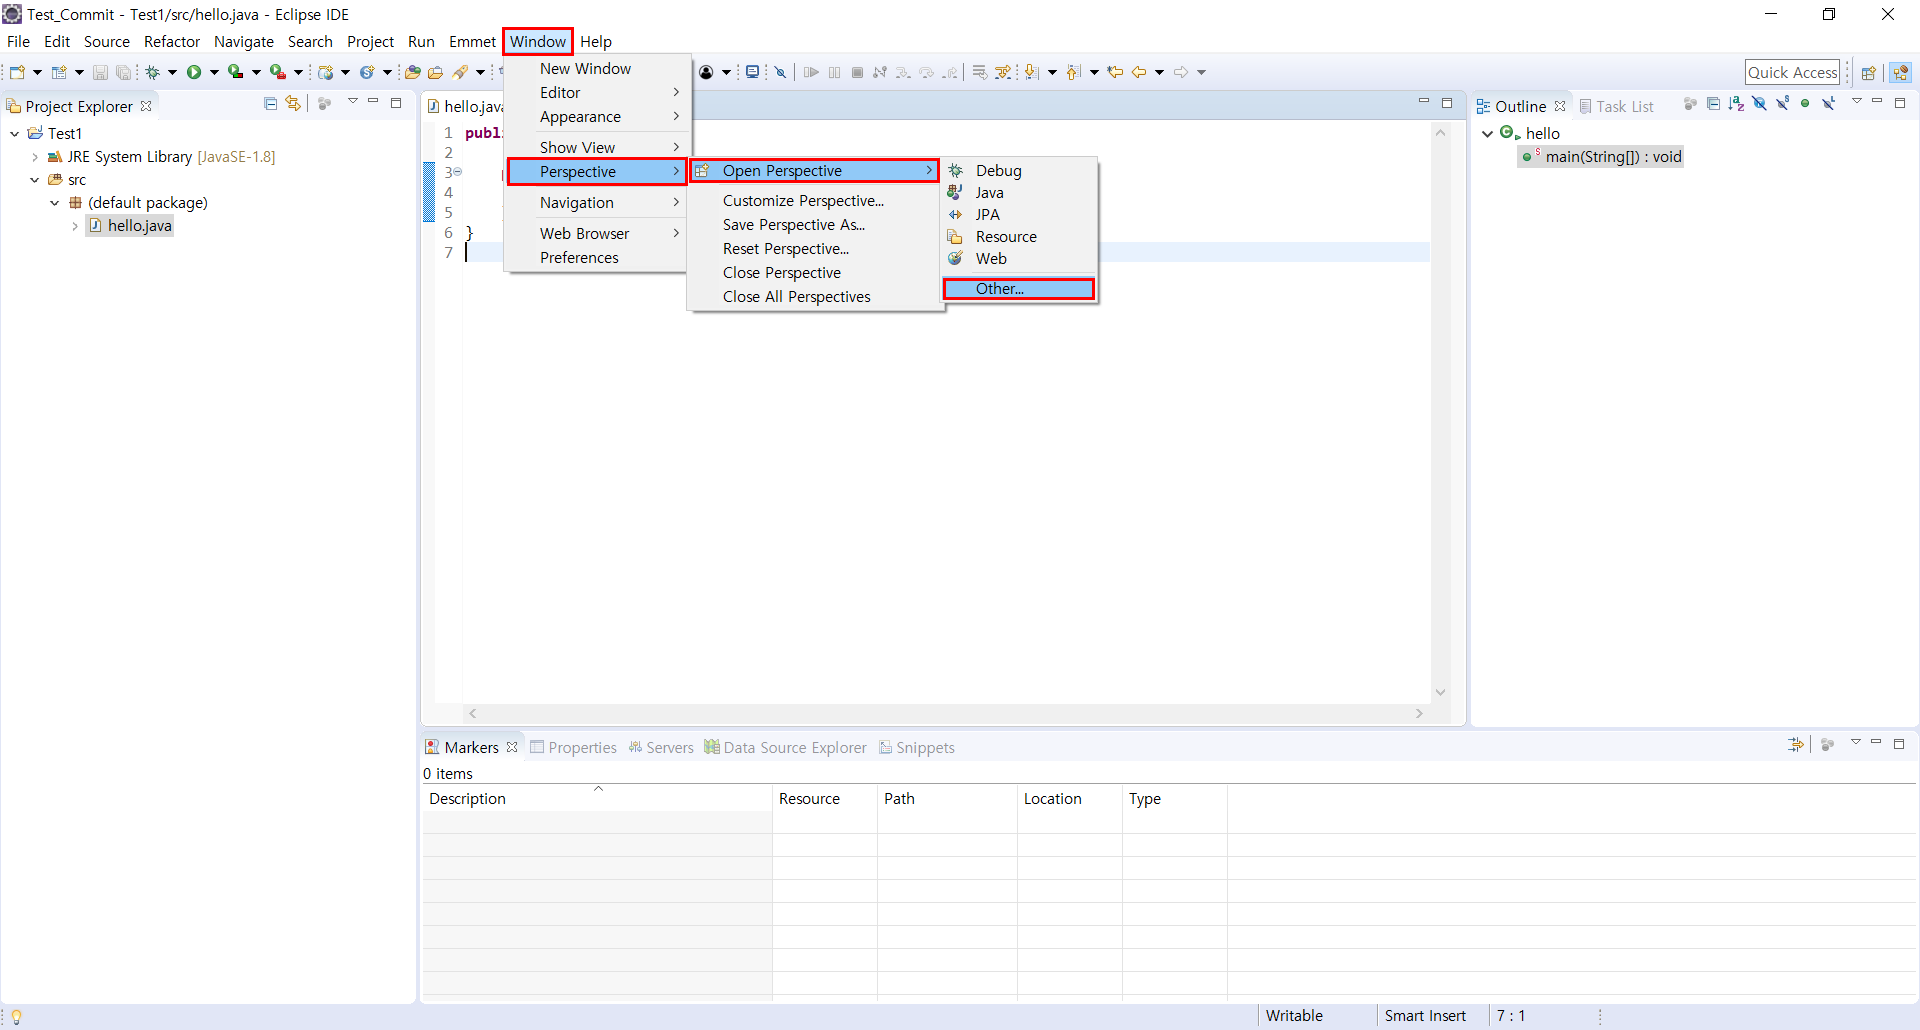Open Project Explorer View Menu triangle

click(352, 101)
